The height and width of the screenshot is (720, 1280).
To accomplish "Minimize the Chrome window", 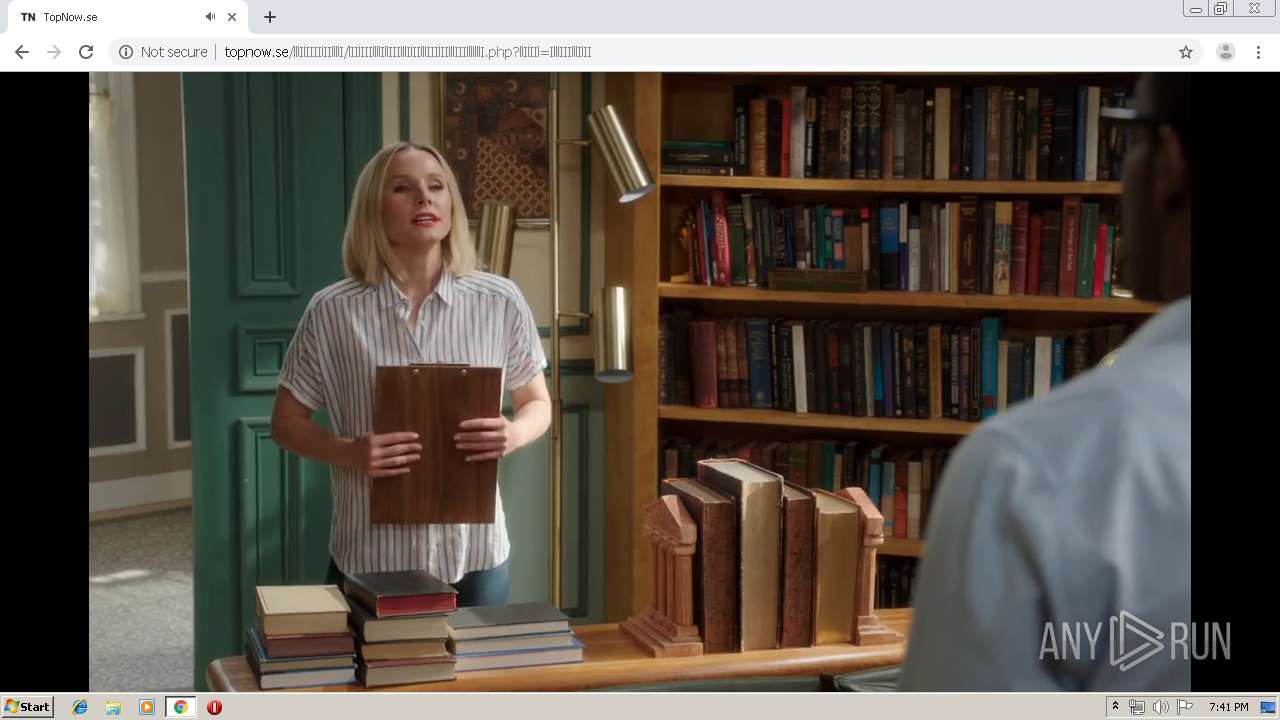I will pyautogui.click(x=1195, y=9).
